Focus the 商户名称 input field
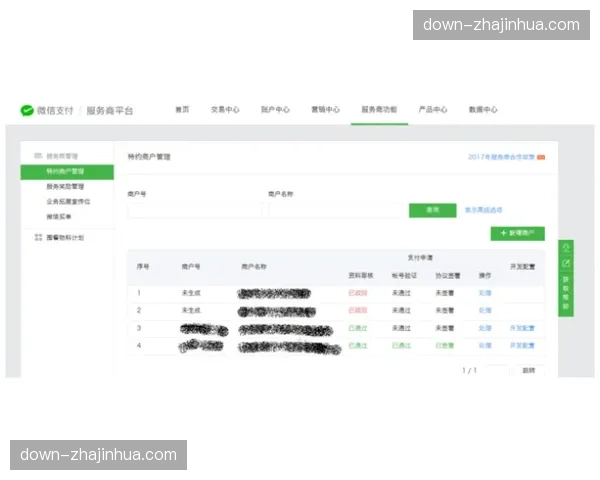 point(335,210)
